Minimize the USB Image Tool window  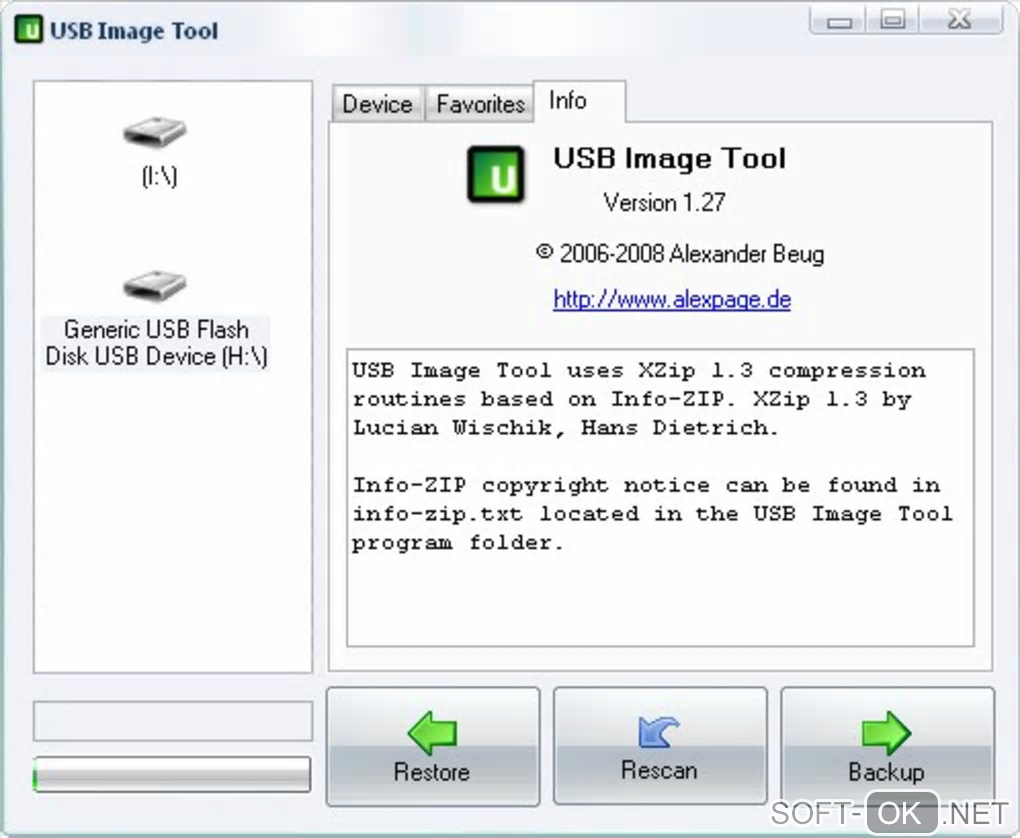click(x=839, y=21)
